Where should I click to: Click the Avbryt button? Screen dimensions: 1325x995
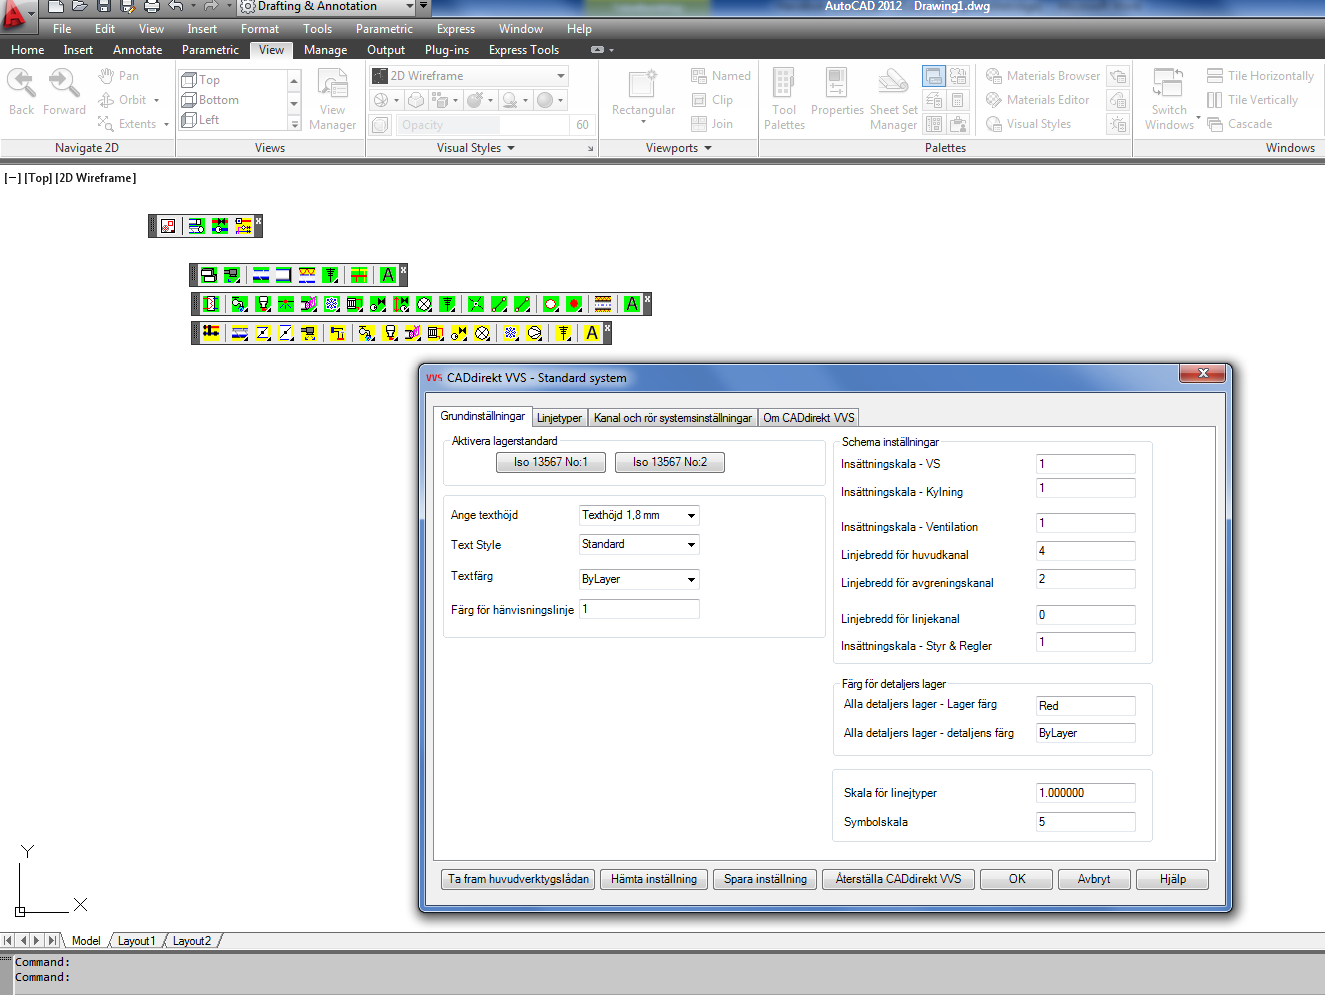[1094, 879]
